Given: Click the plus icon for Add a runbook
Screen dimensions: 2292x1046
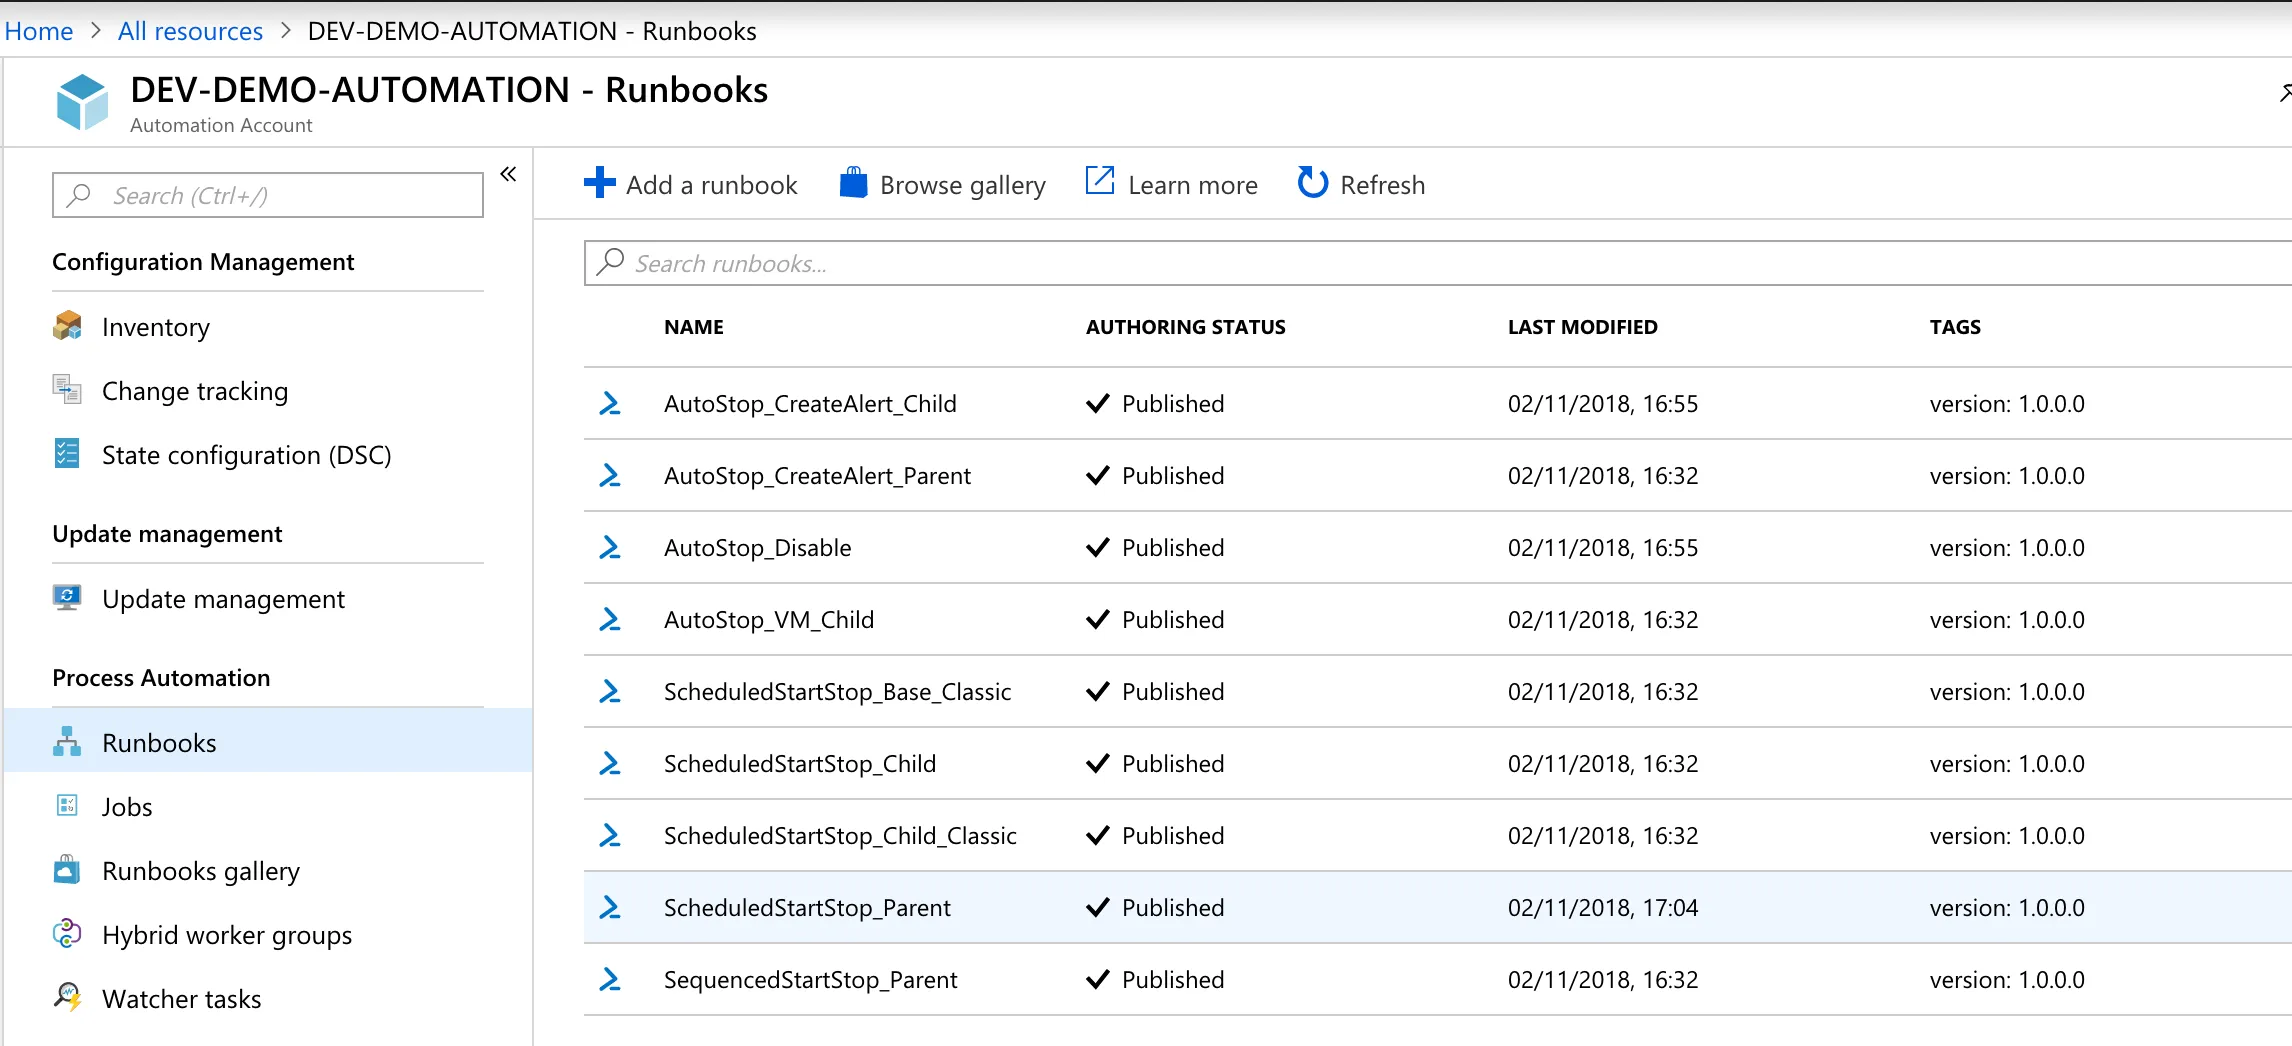Looking at the screenshot, I should click(598, 183).
